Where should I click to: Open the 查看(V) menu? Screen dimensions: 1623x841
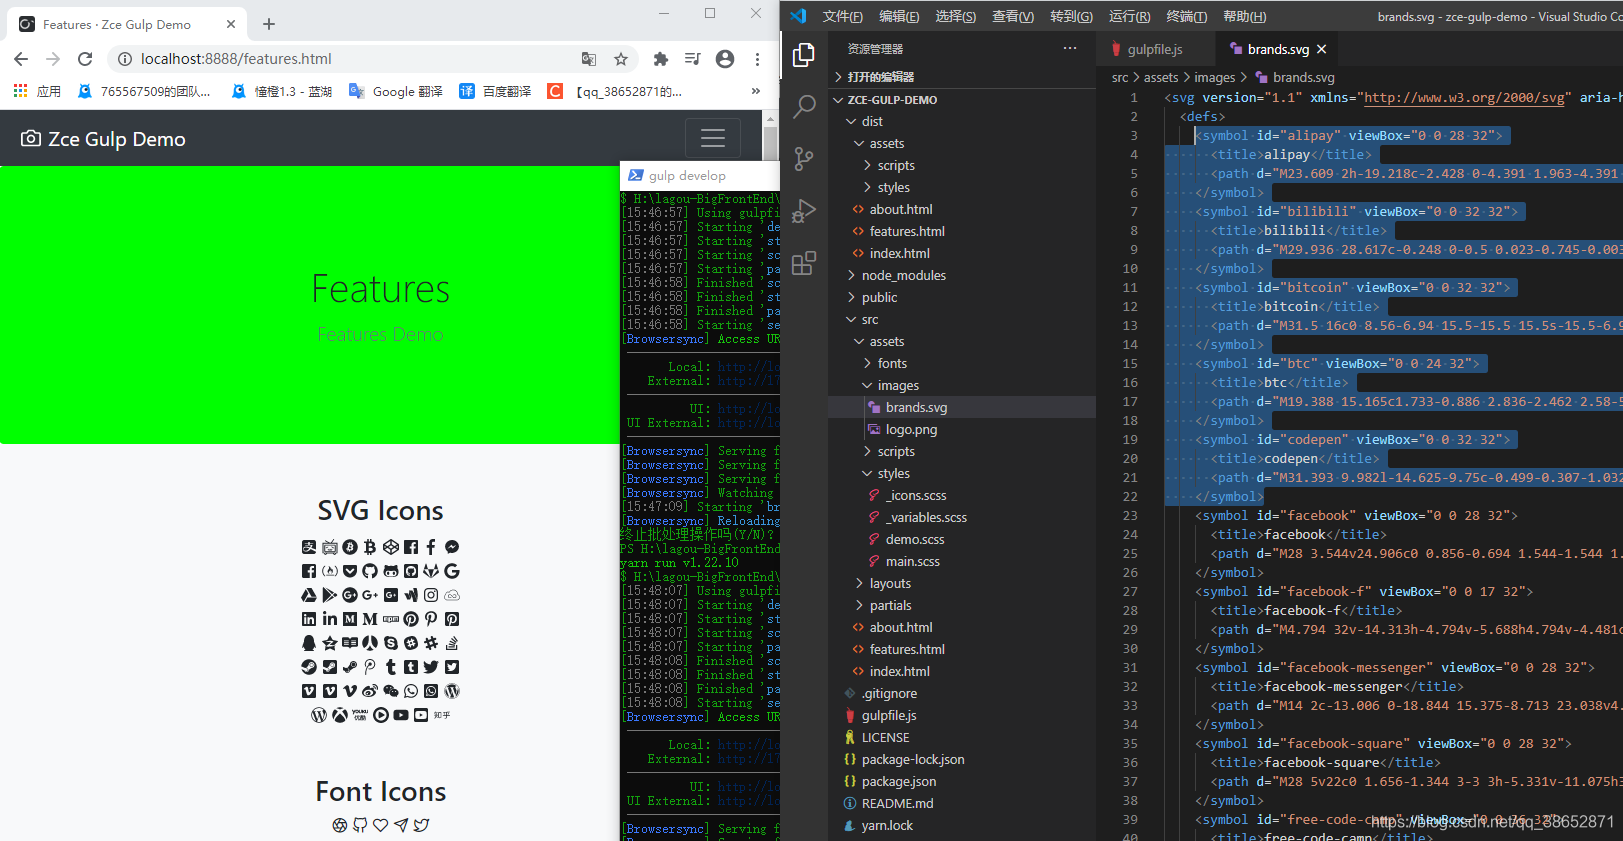click(1013, 16)
